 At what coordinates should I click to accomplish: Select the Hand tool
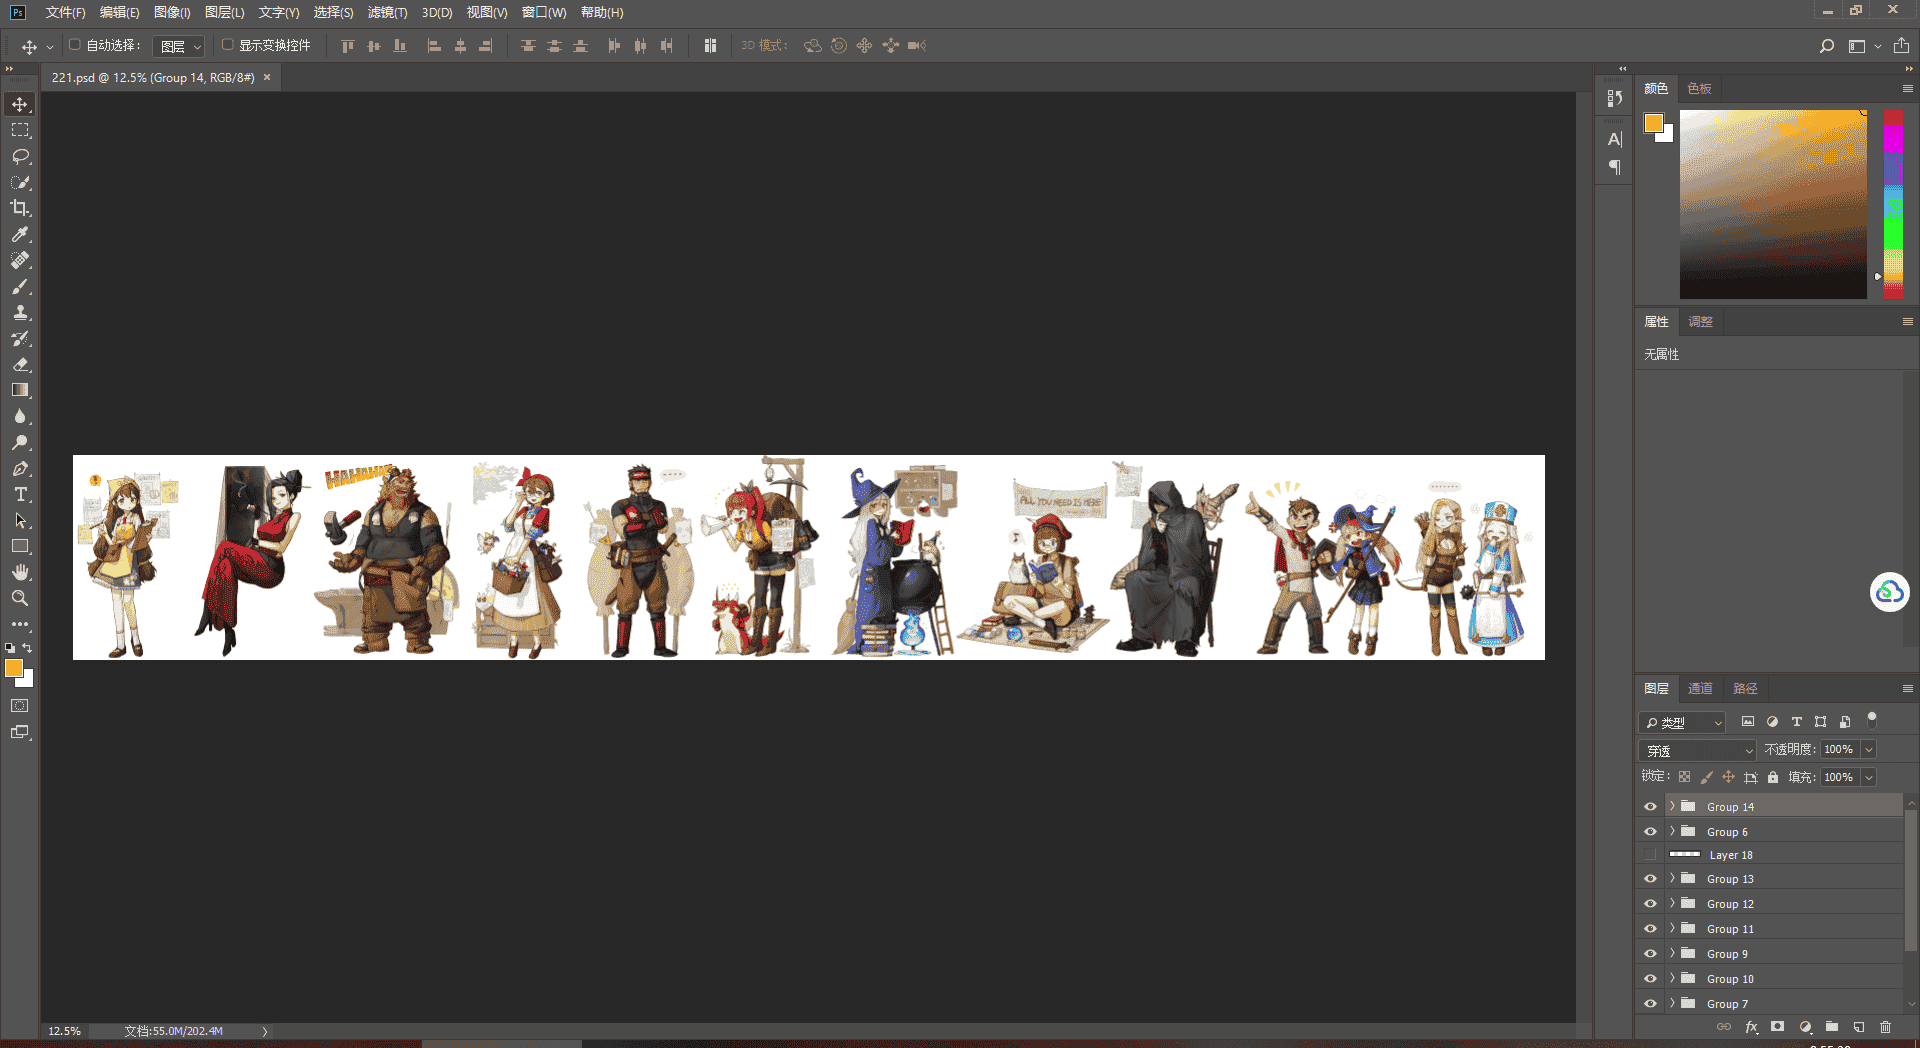coord(20,572)
